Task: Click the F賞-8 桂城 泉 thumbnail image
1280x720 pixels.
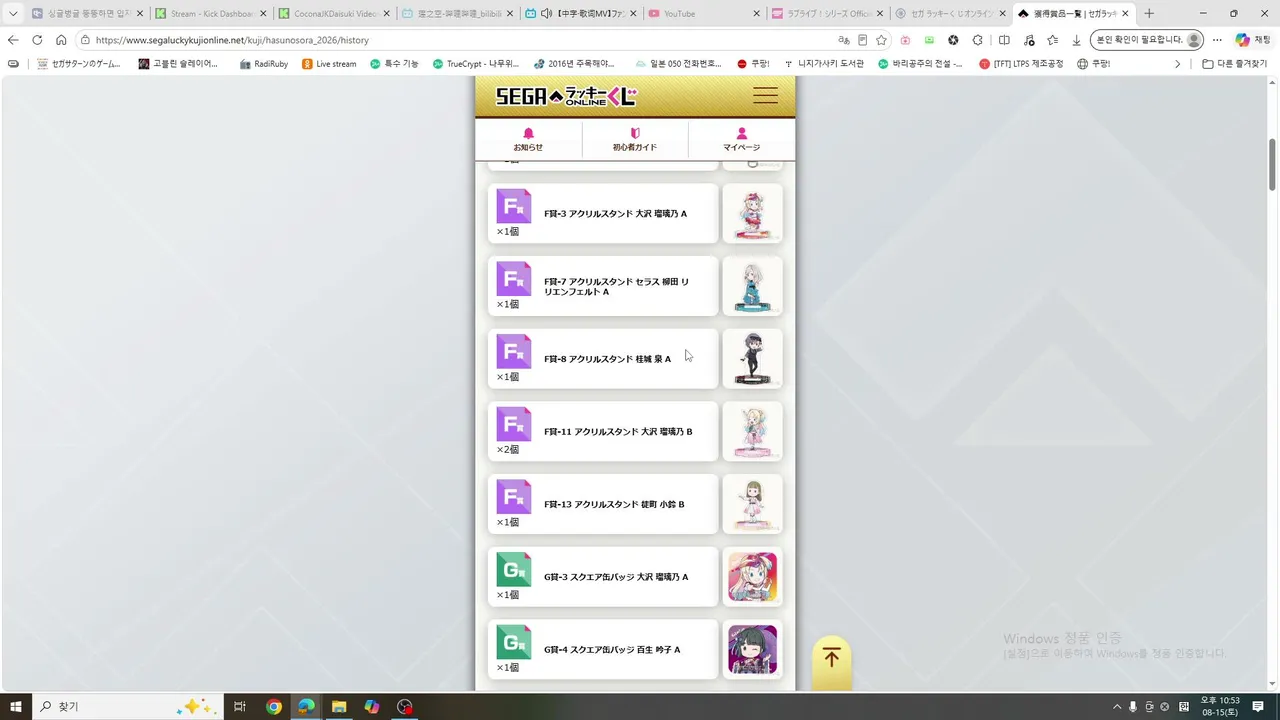Action: click(752, 359)
